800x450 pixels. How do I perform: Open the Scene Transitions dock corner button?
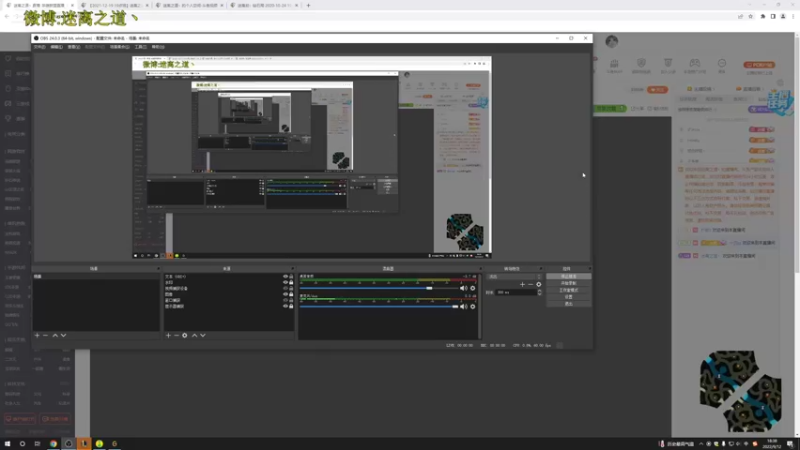pos(540,268)
